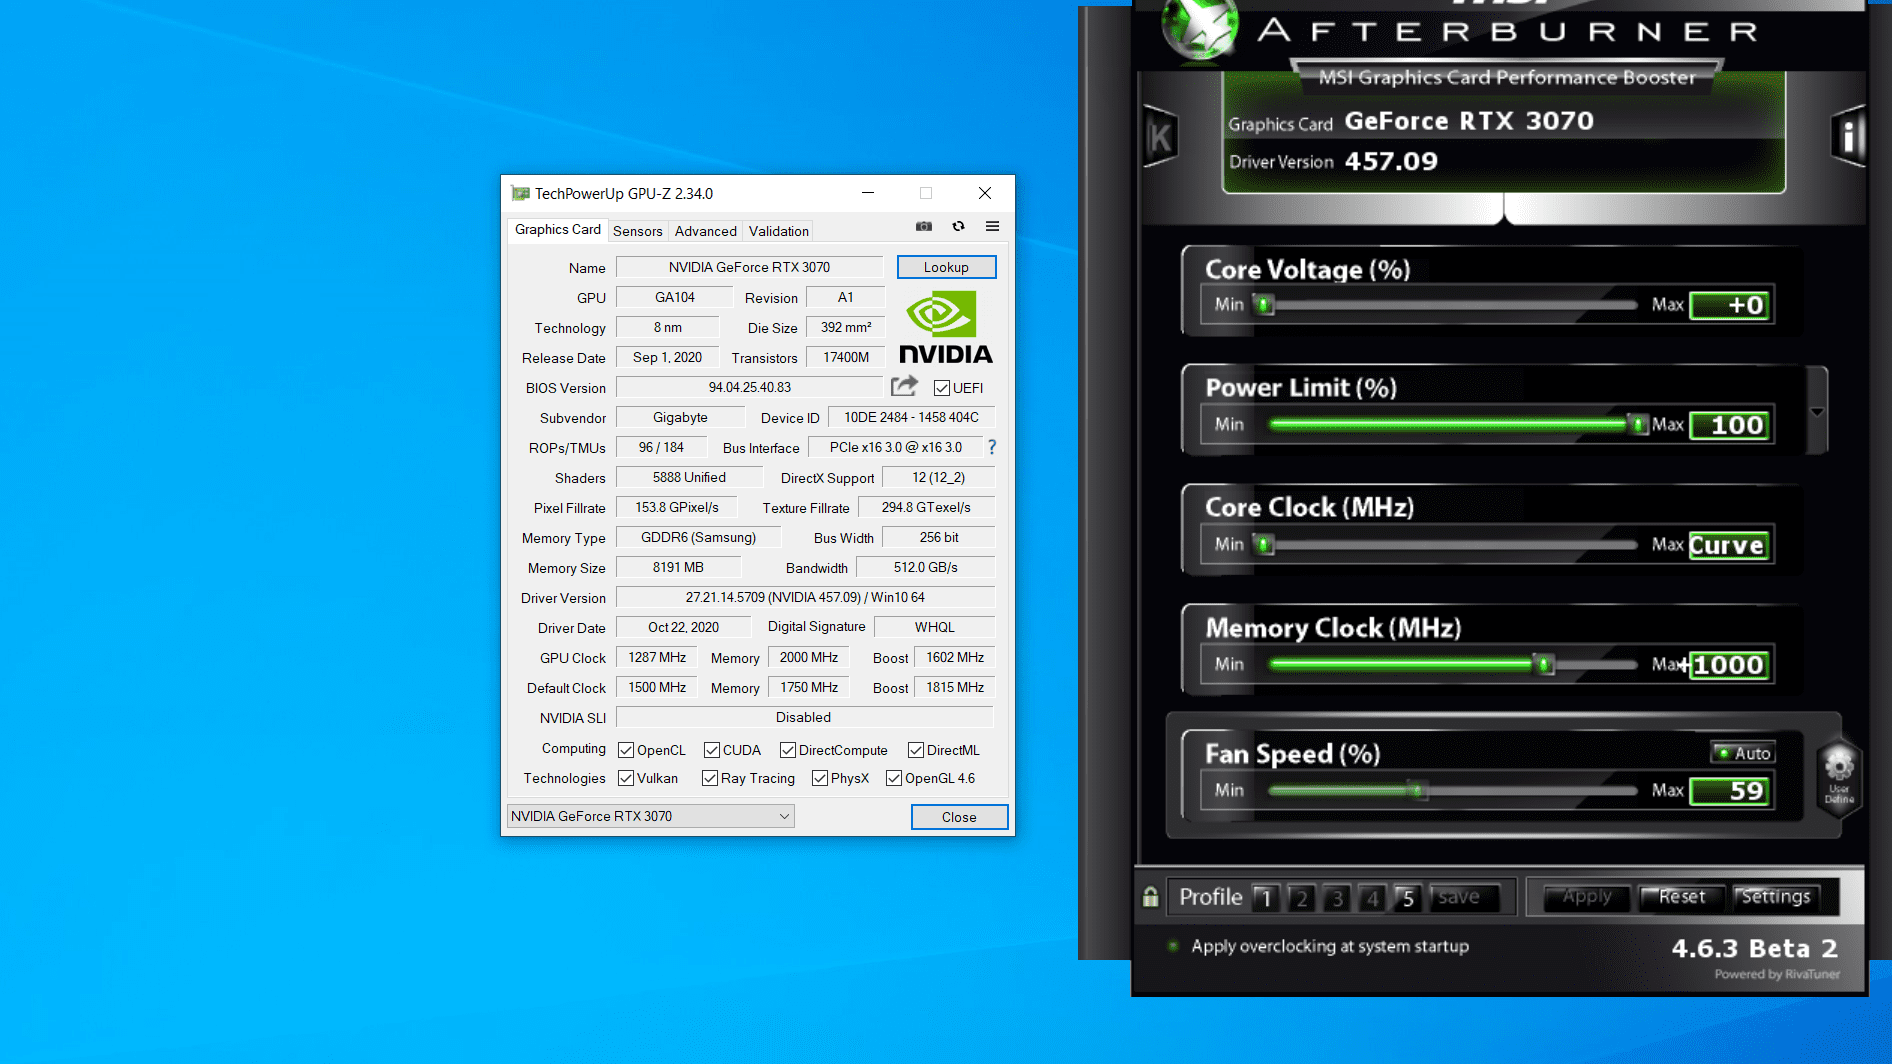Click the fan User Define gear icon
The image size is (1892, 1064).
[1839, 778]
